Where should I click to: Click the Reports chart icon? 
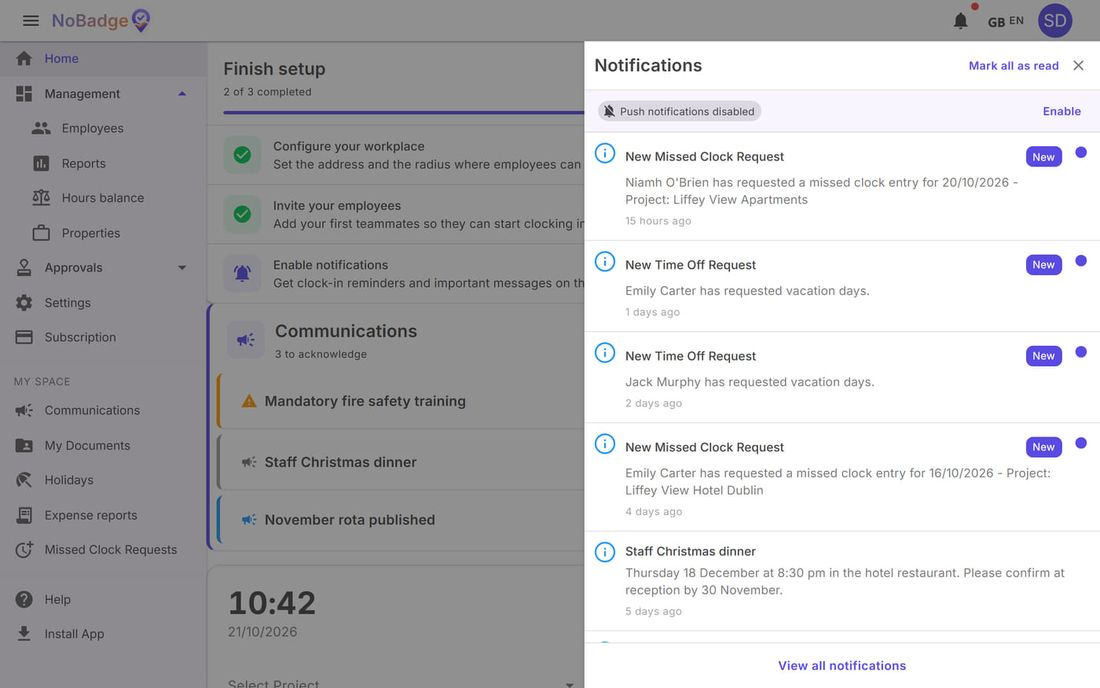click(41, 163)
